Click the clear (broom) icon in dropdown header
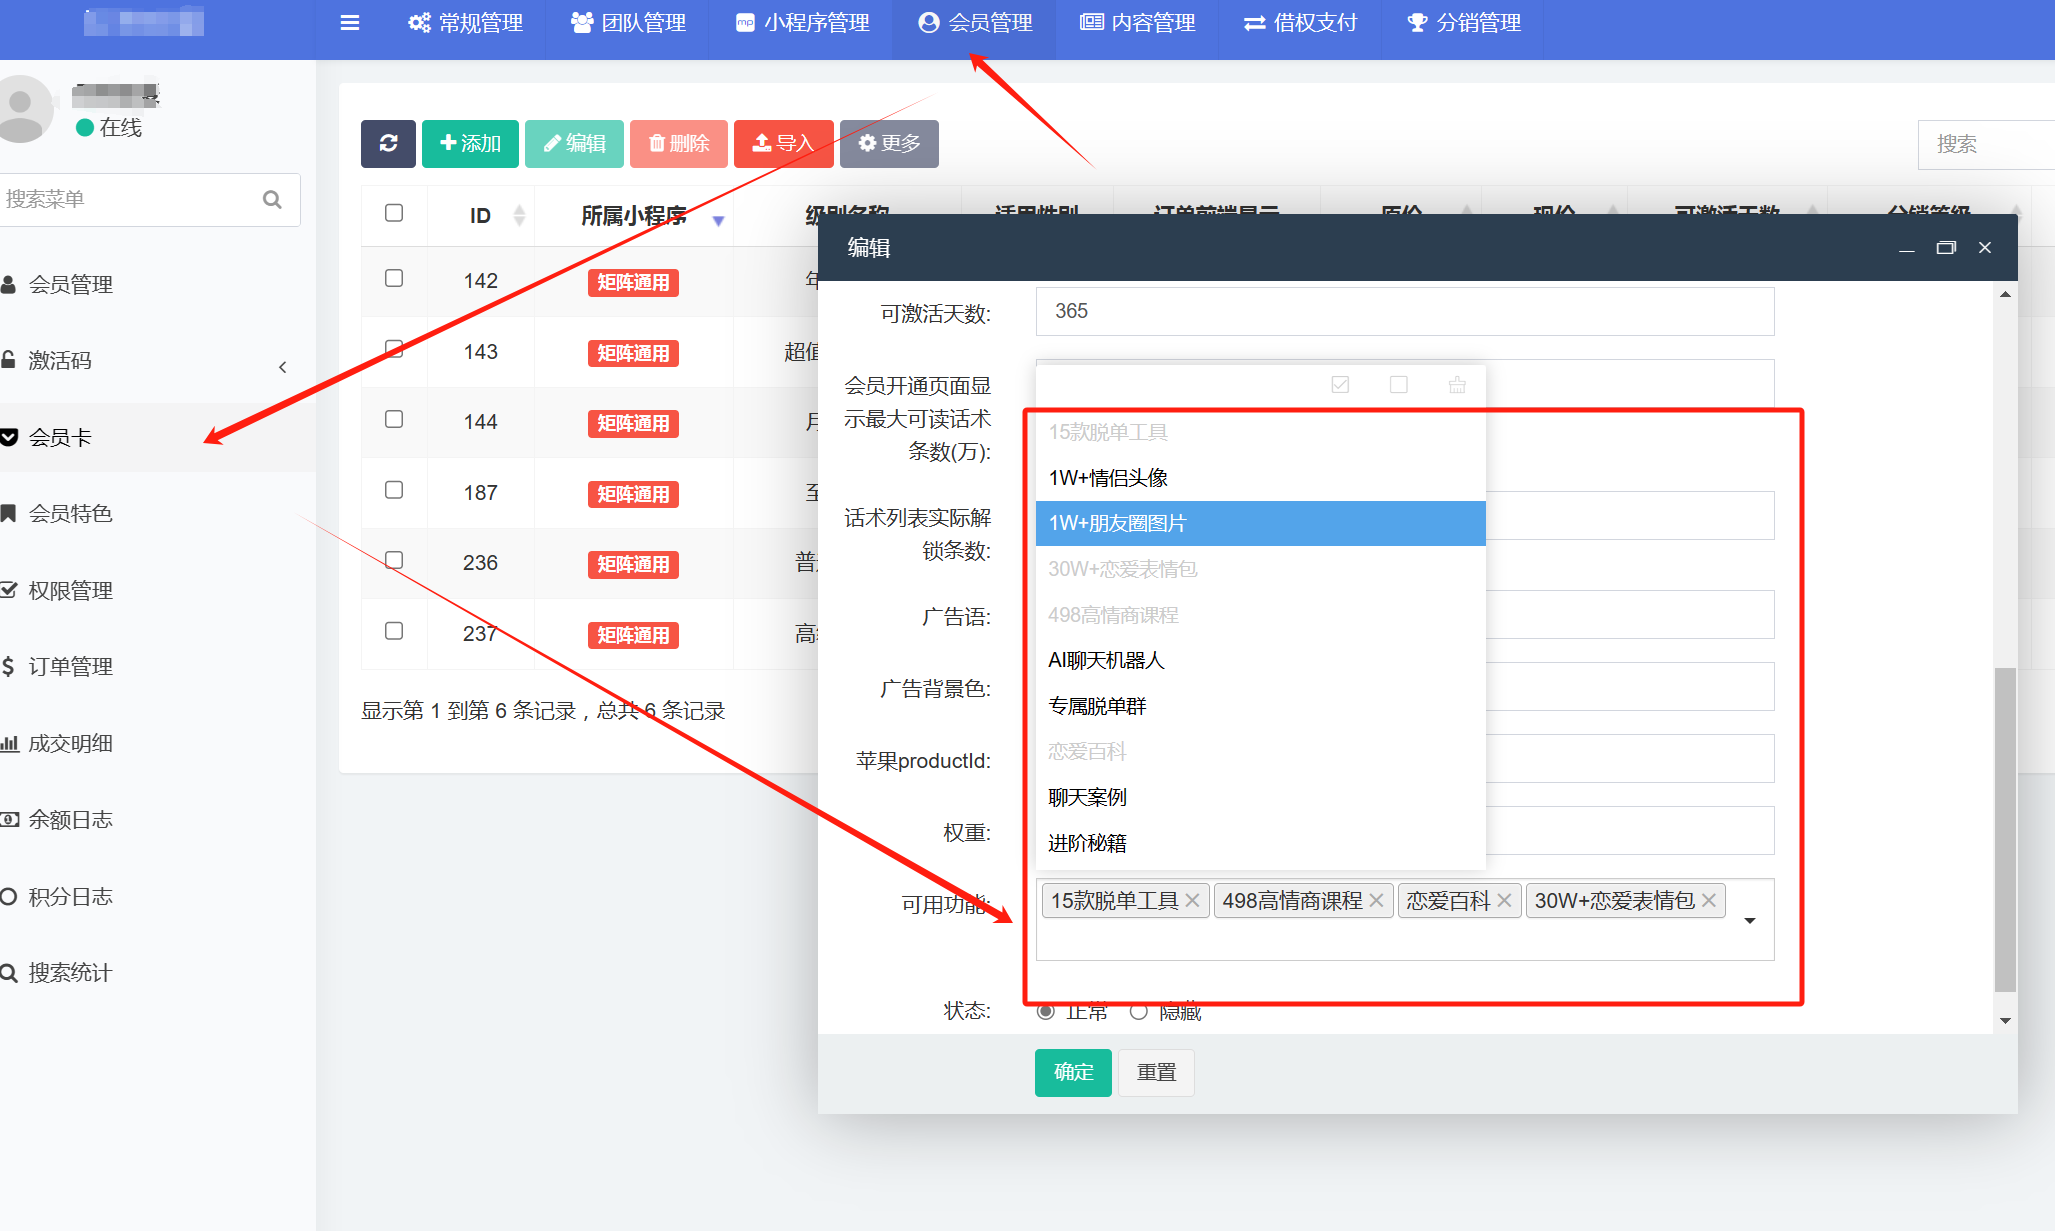 pyautogui.click(x=1457, y=385)
